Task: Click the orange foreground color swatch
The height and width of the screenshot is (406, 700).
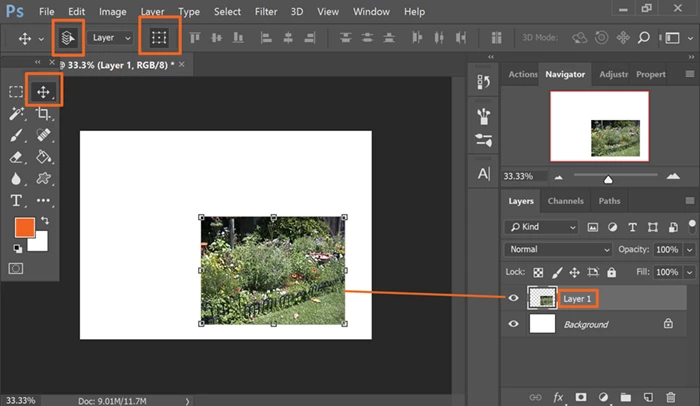Action: point(24,227)
